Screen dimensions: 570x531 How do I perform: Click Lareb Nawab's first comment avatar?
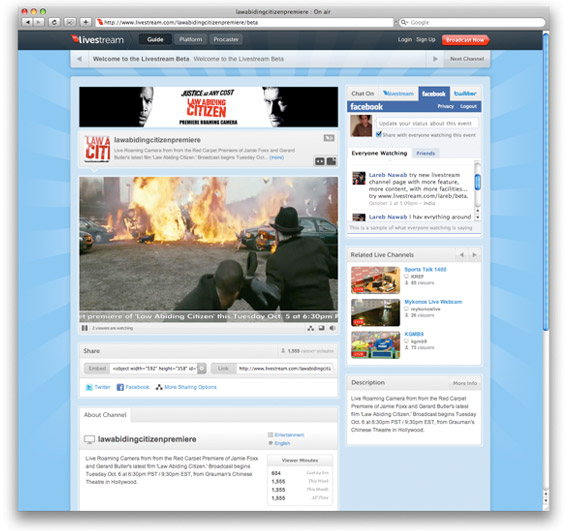pyautogui.click(x=358, y=178)
